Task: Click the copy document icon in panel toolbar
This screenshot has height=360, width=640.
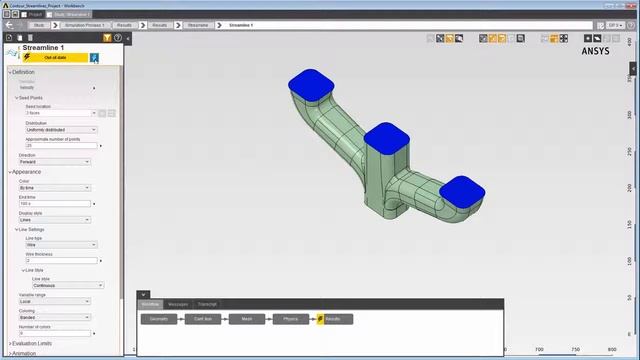Action: pyautogui.click(x=20, y=38)
